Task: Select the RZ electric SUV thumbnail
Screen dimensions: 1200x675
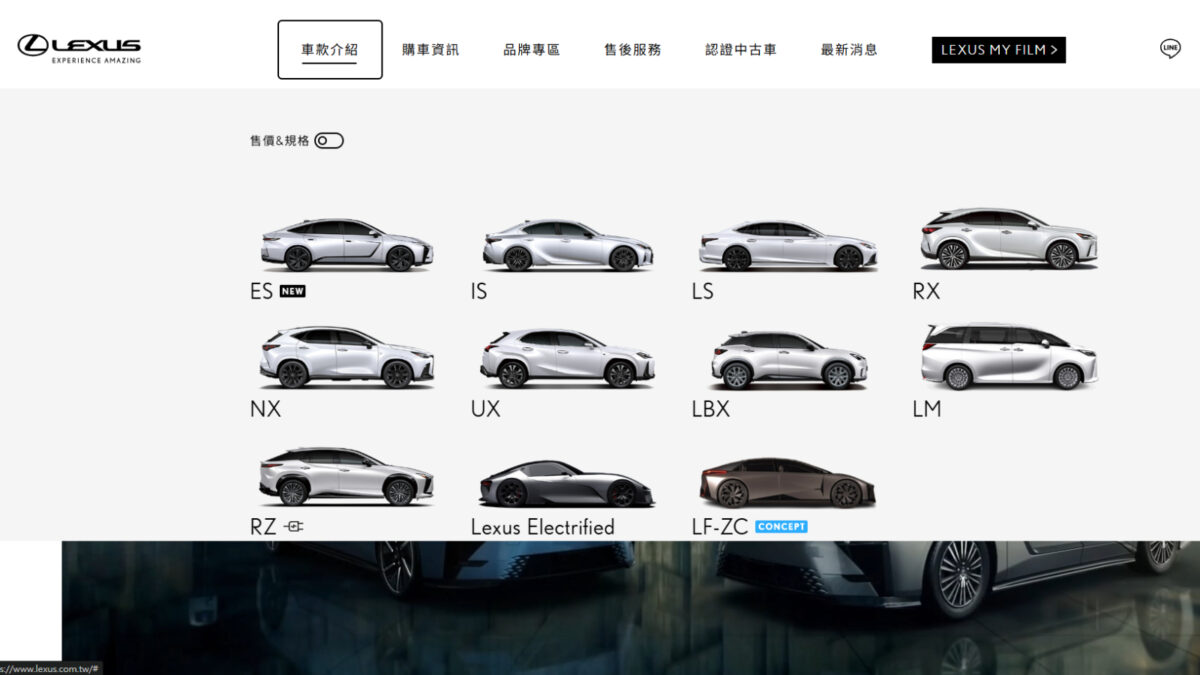Action: tap(346, 477)
